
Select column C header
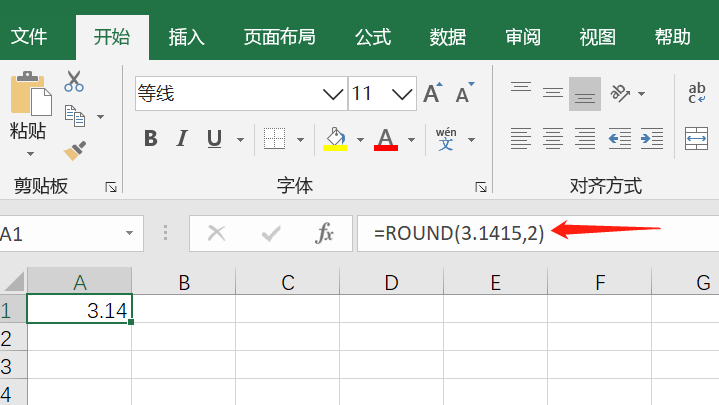(x=288, y=281)
